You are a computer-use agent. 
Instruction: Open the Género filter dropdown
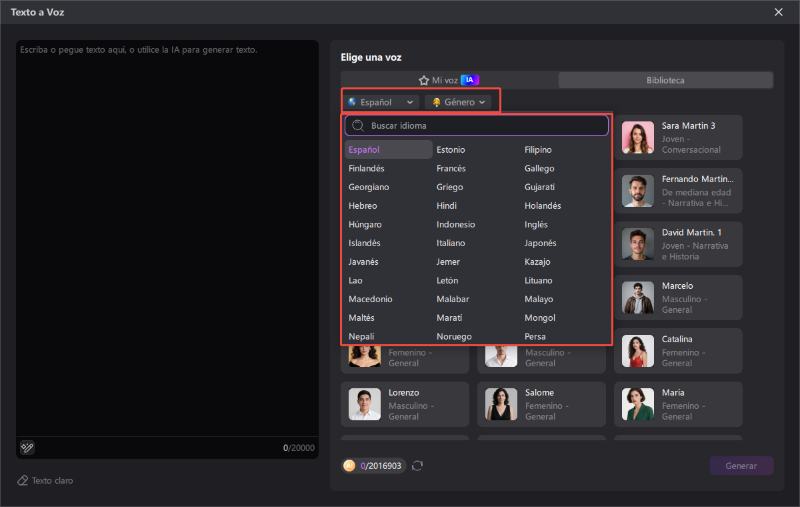coord(458,102)
